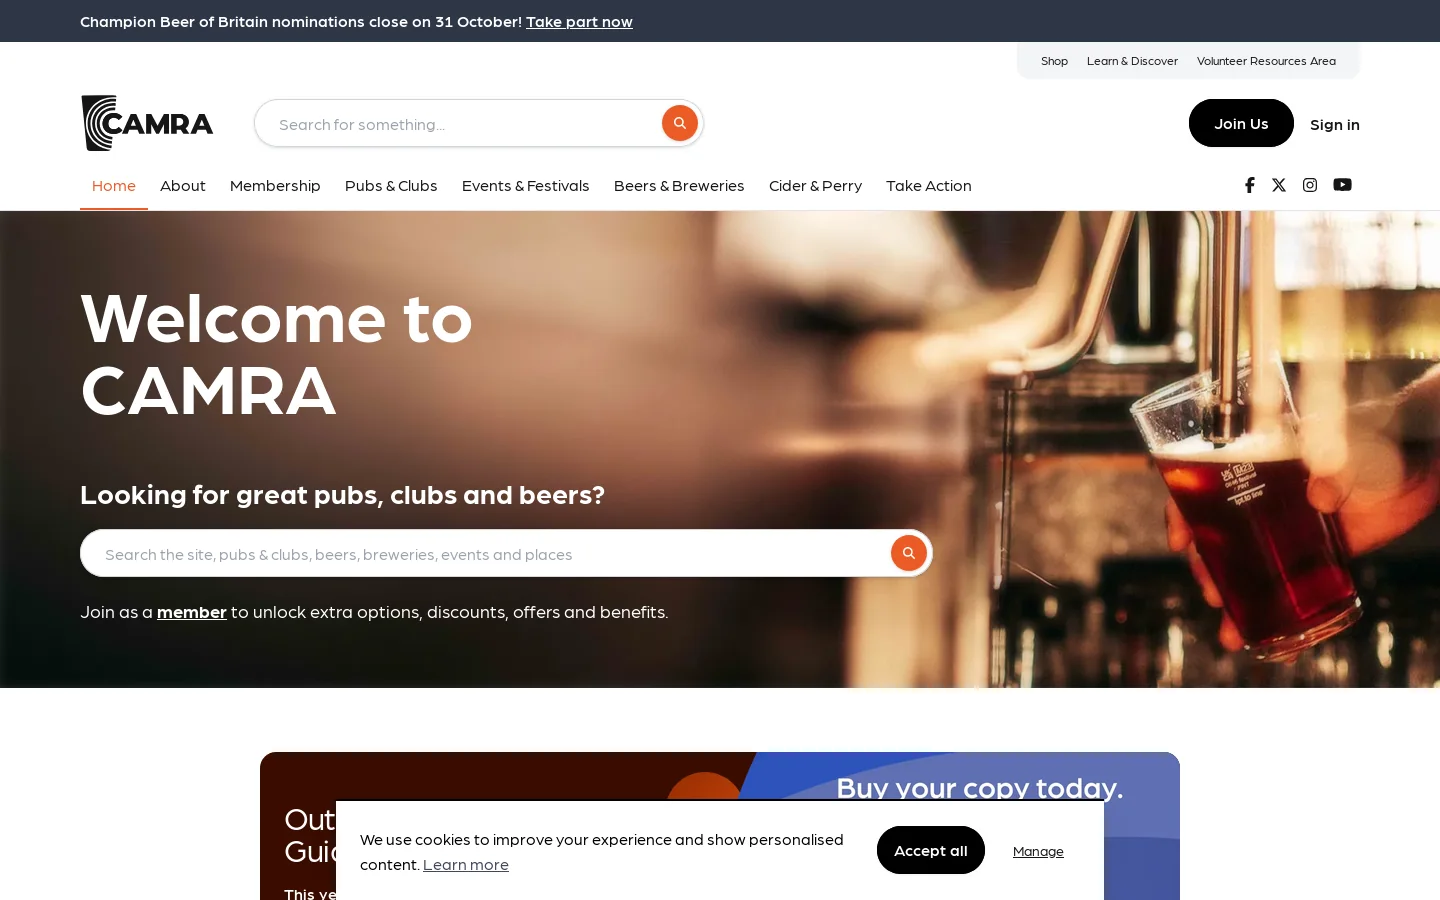This screenshot has width=1440, height=900.
Task: Click the CAMRA logo
Action: (147, 123)
